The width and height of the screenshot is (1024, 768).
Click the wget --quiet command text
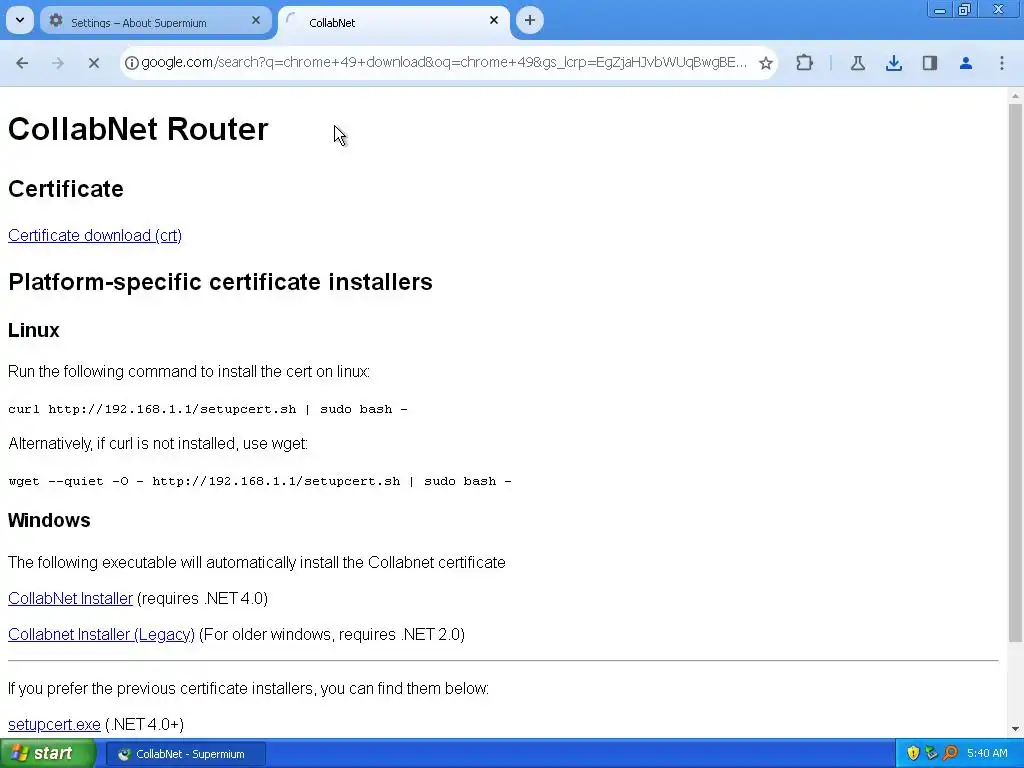coord(260,481)
